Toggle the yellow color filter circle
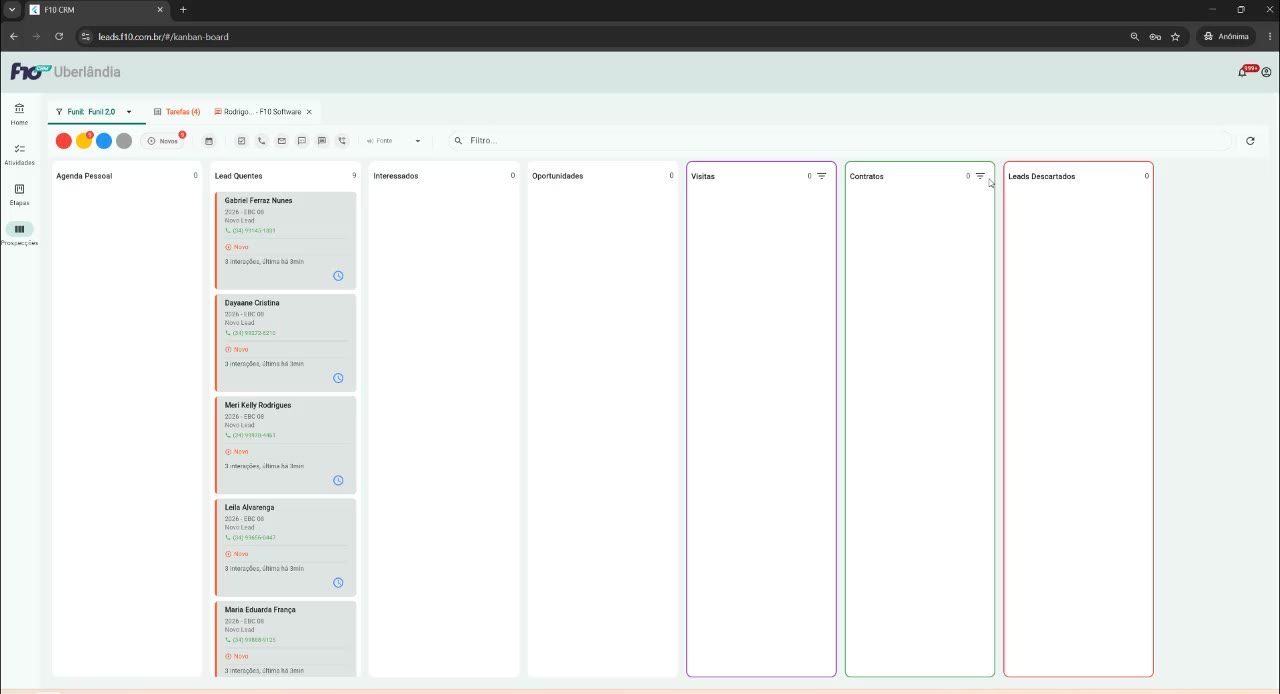The width and height of the screenshot is (1280, 694). point(84,141)
